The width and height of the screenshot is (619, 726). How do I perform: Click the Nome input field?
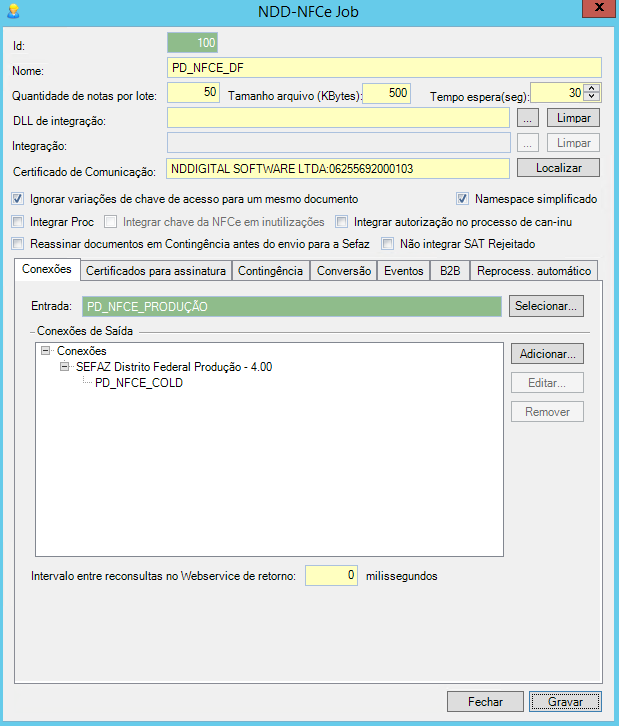tap(384, 68)
